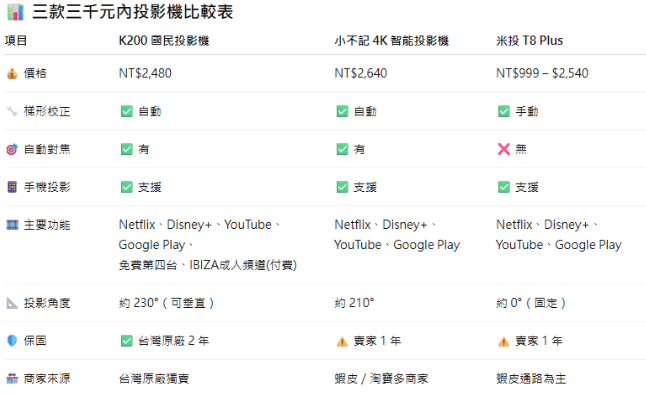Viewport: 646px width, 394px height.
Task: Click the wrench icon next to 梯形校正
Action: pyautogui.click(x=12, y=111)
